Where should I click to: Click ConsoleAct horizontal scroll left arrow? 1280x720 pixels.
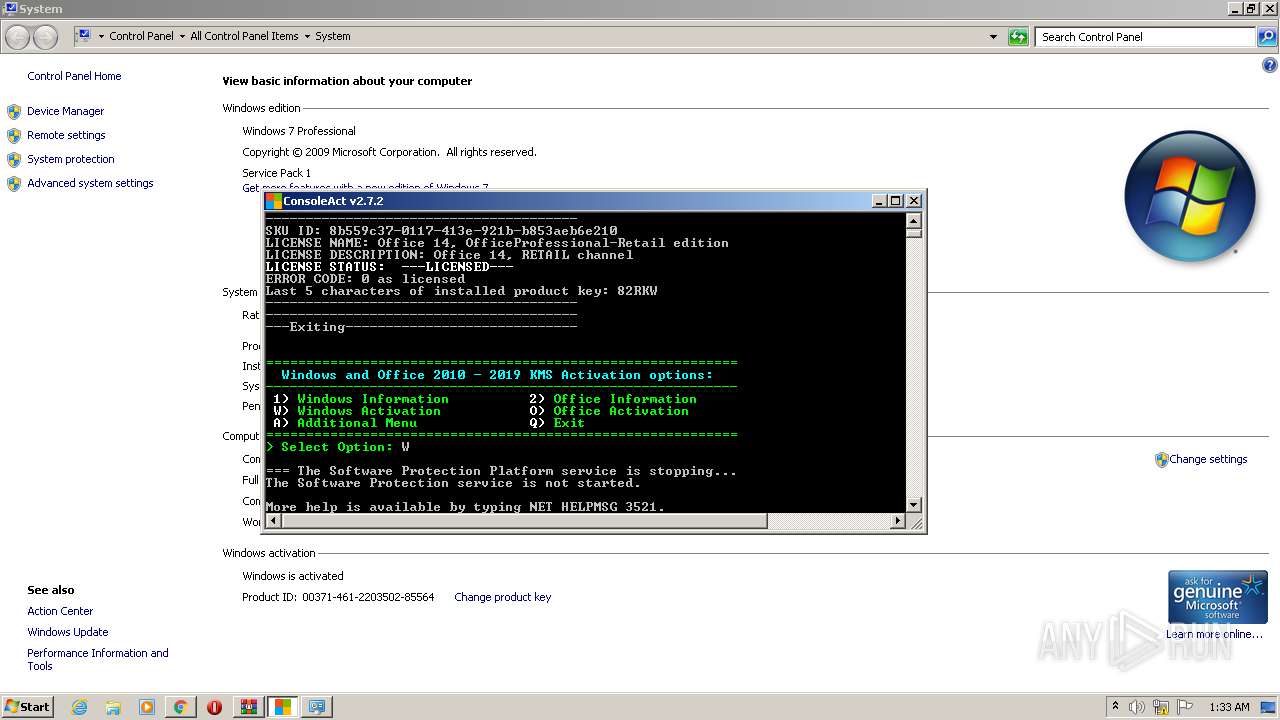272,521
